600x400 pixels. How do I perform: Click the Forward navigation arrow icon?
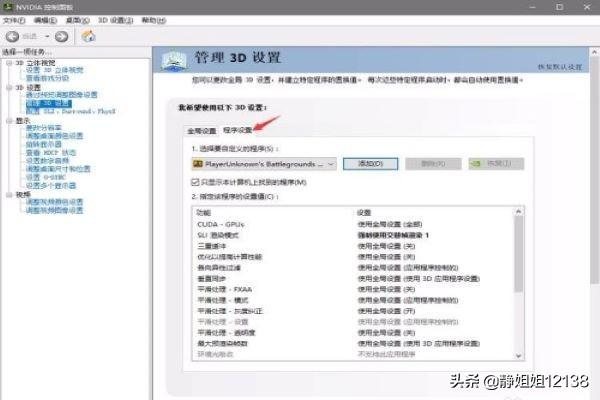62,36
